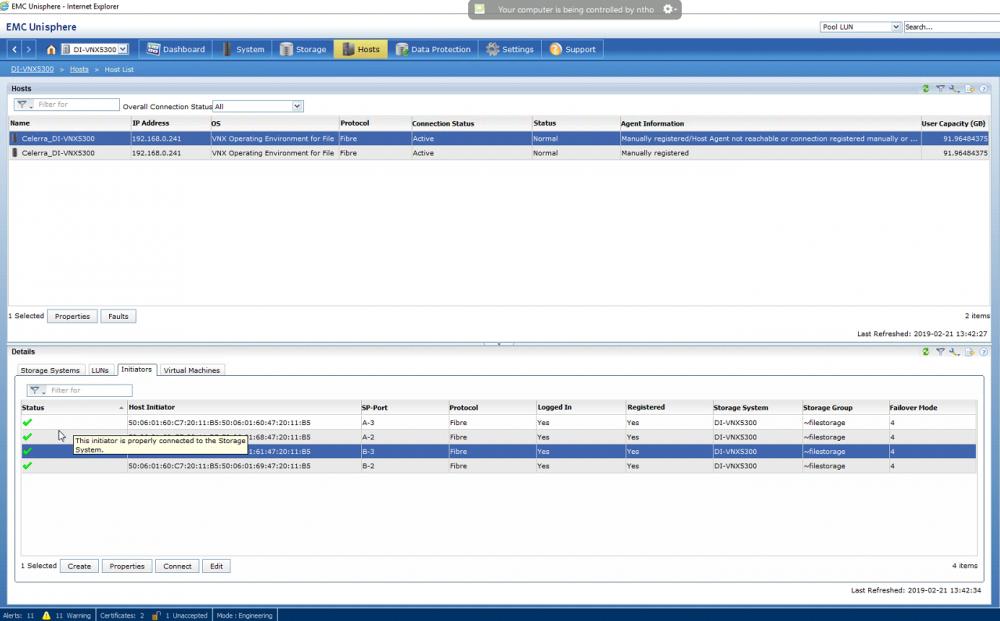Switch to the LUNs tab
Viewport: 1000px width, 621px height.
(x=99, y=370)
